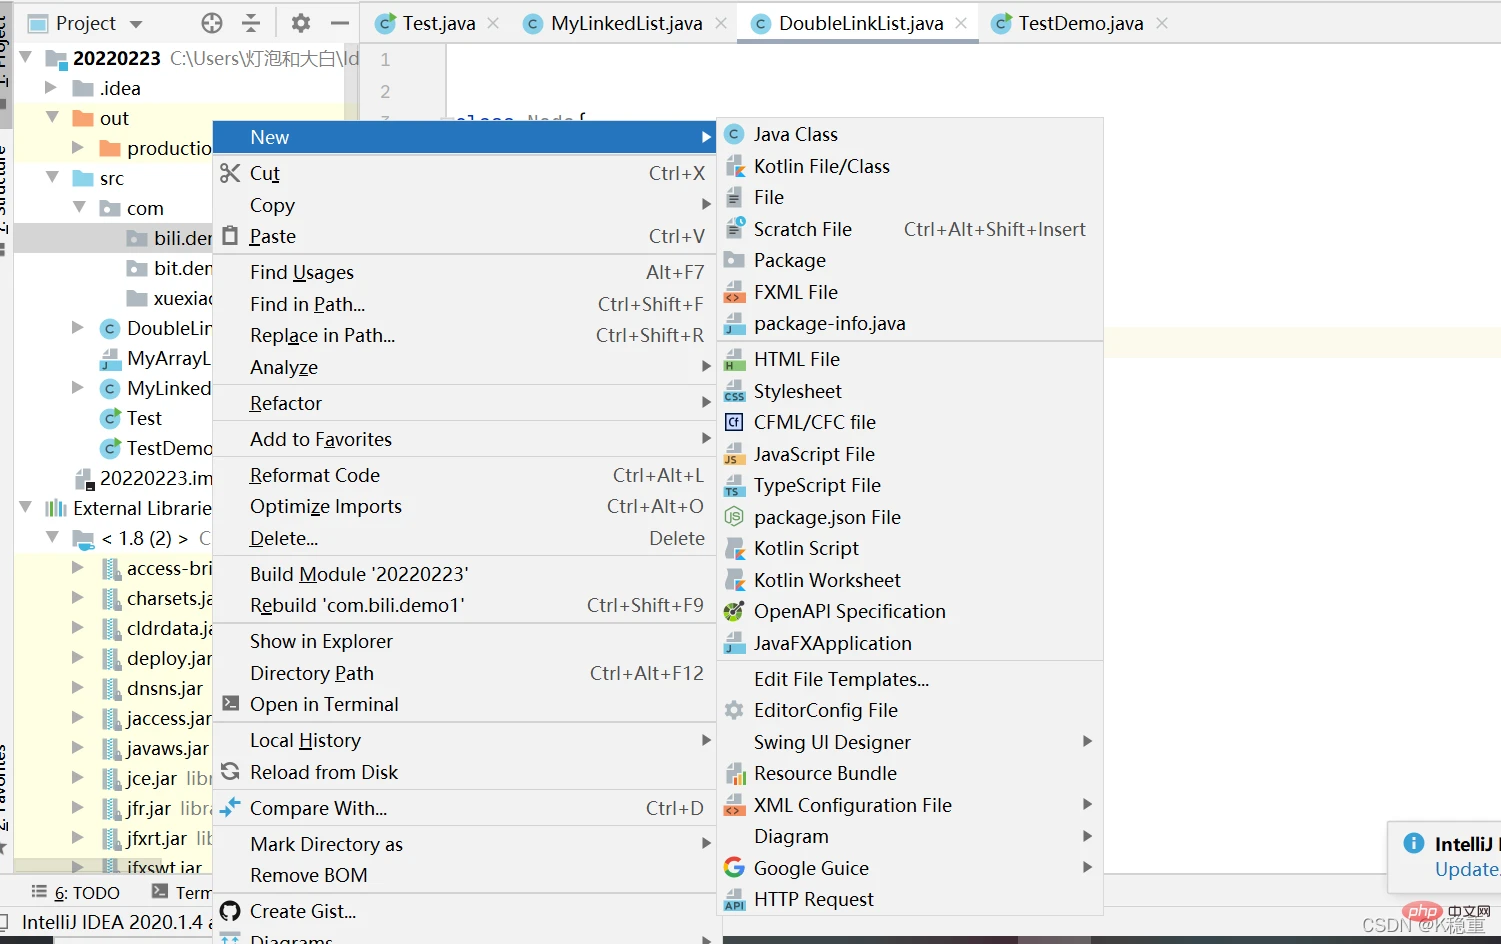Switch to TestDemo.java tab
The image size is (1501, 944).
pyautogui.click(x=1080, y=23)
